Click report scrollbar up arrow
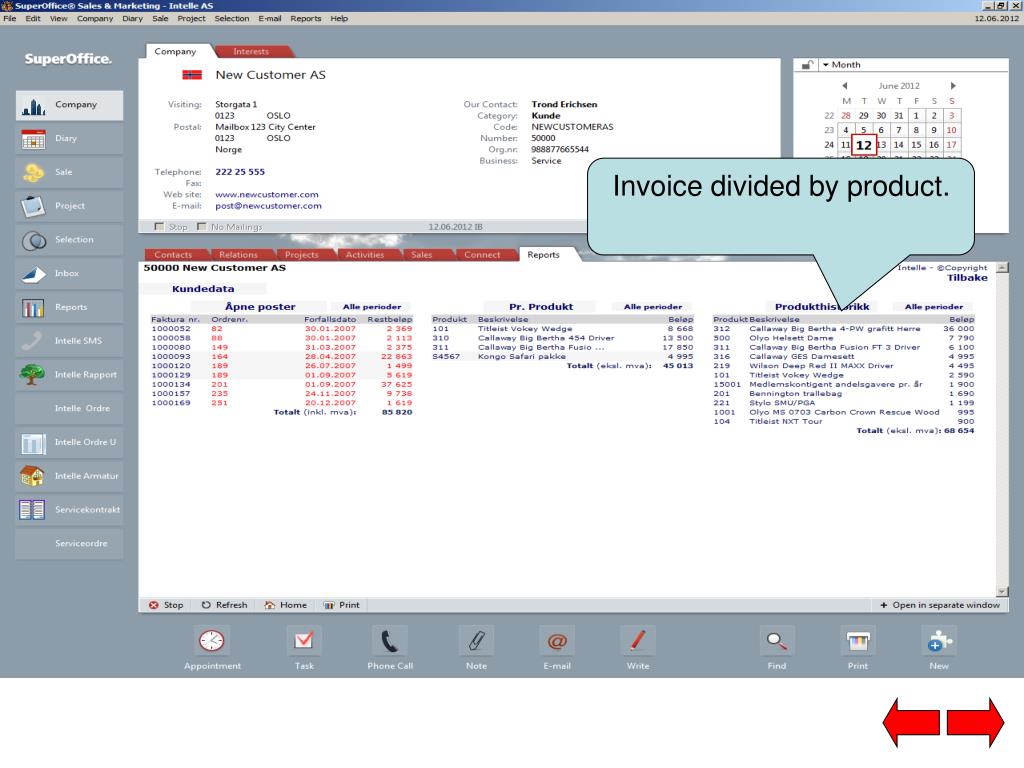The height and width of the screenshot is (768, 1024). pyautogui.click(x=1002, y=268)
